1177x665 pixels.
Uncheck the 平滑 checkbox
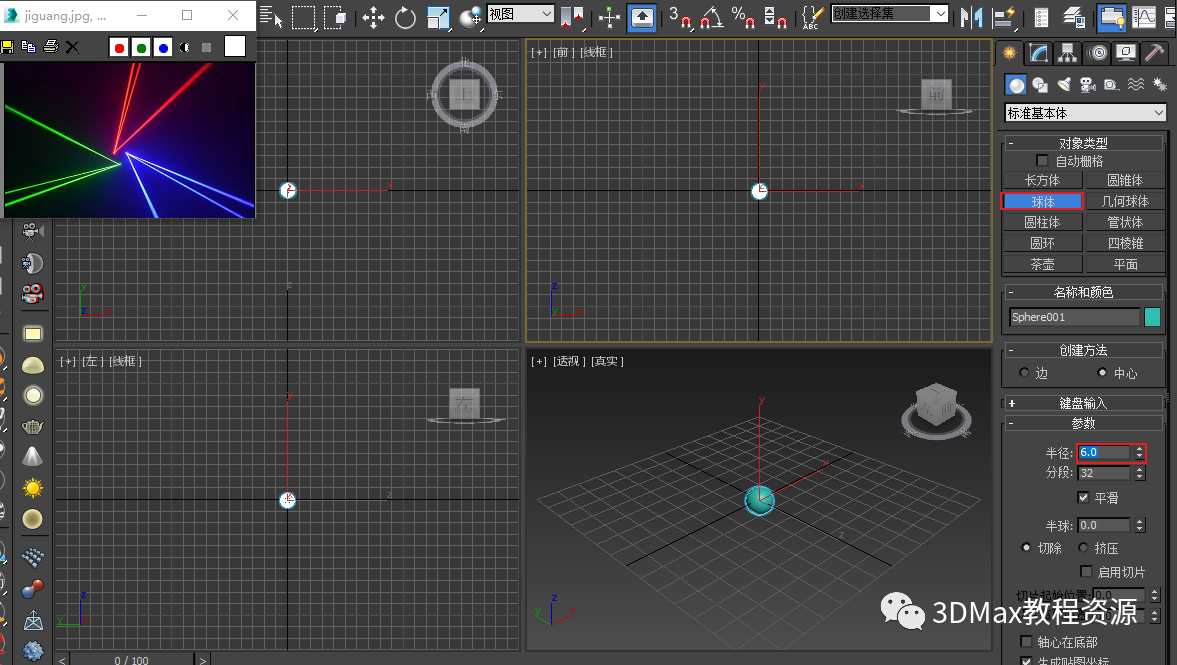(x=1084, y=498)
